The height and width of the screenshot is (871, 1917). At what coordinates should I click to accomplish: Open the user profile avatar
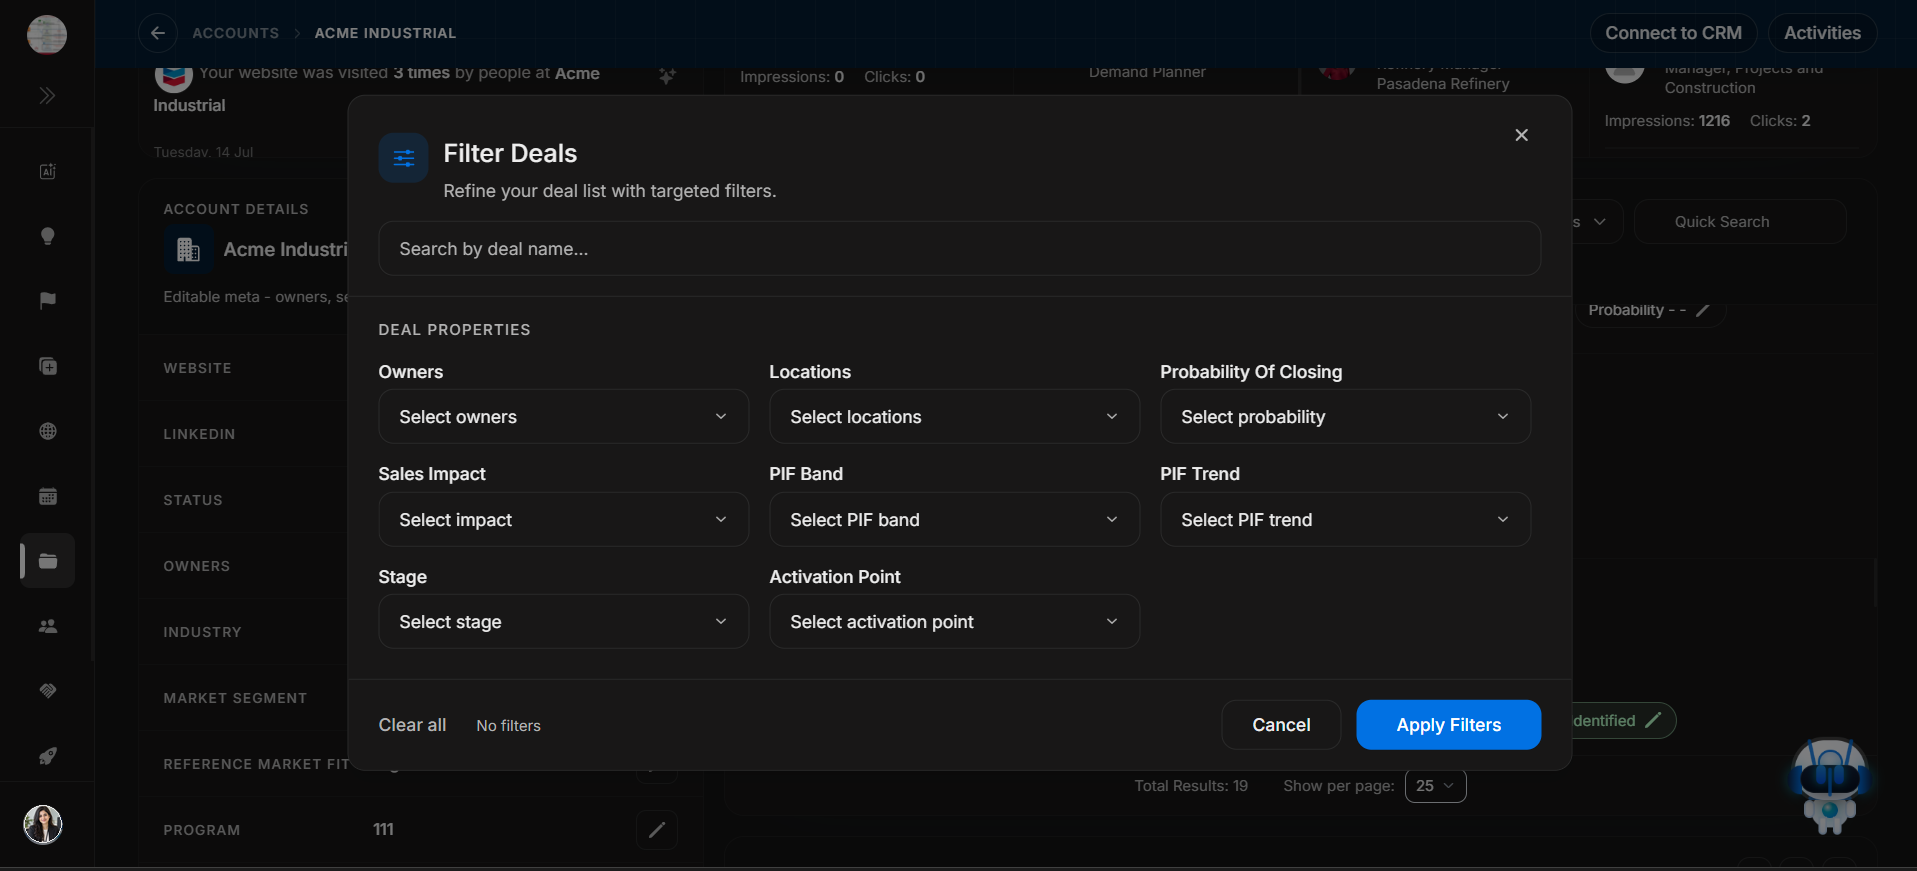click(x=43, y=825)
